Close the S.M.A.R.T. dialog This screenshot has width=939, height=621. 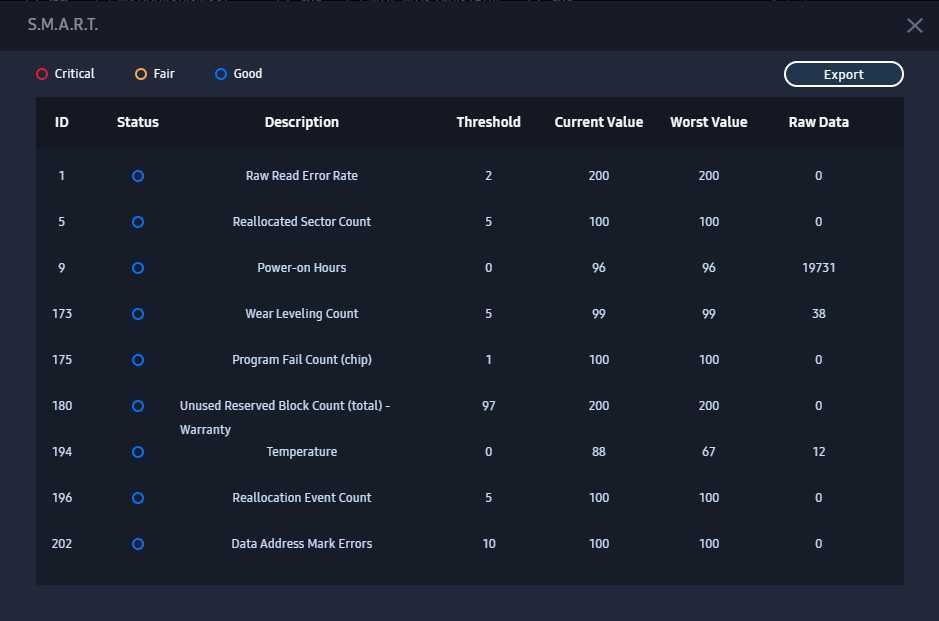click(x=914, y=26)
